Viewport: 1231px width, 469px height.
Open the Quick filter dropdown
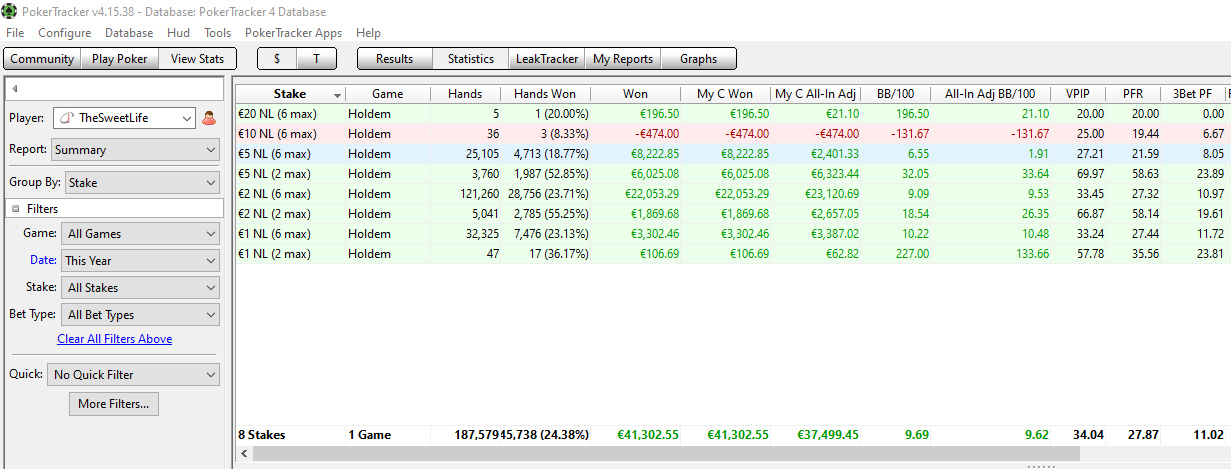[x=133, y=375]
